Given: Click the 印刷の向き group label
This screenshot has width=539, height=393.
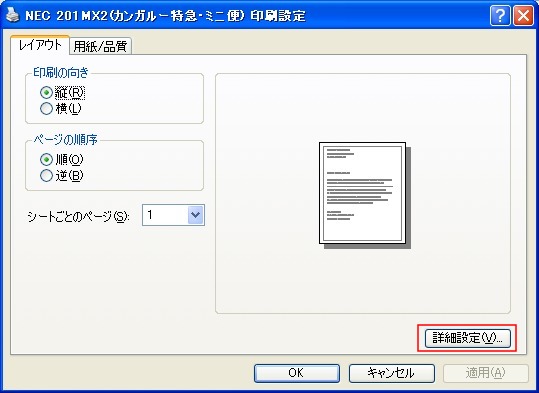Looking at the screenshot, I should (x=61, y=73).
